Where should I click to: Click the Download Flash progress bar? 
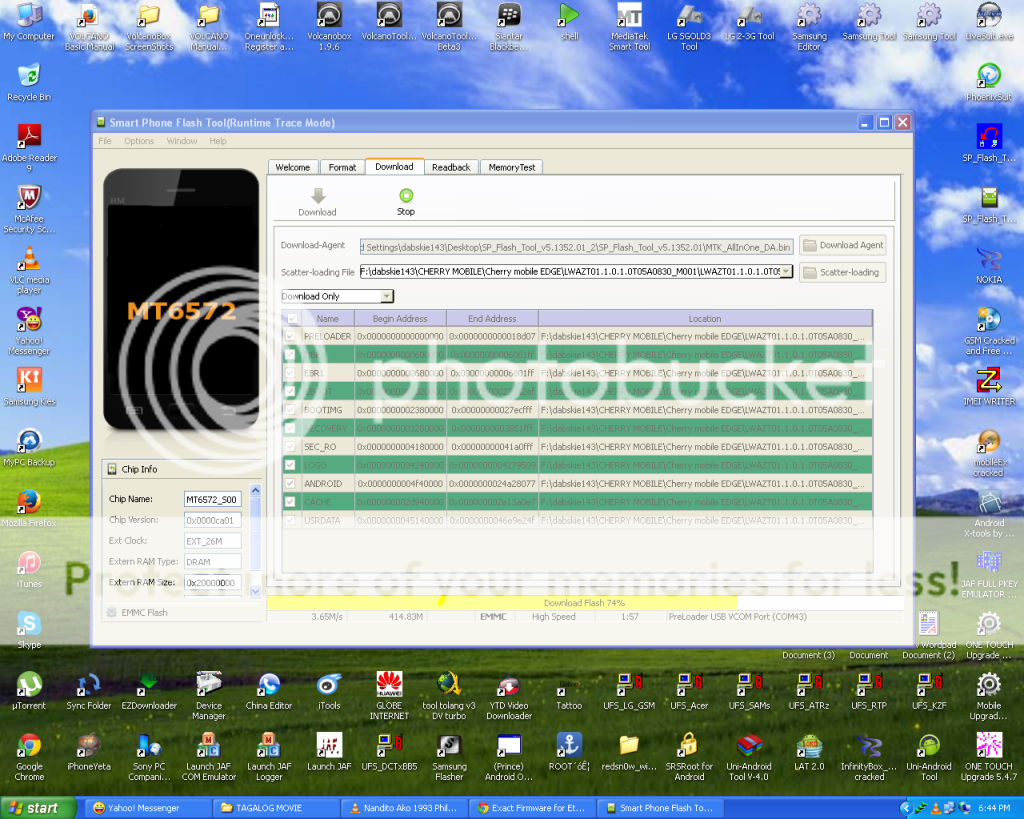(584, 603)
